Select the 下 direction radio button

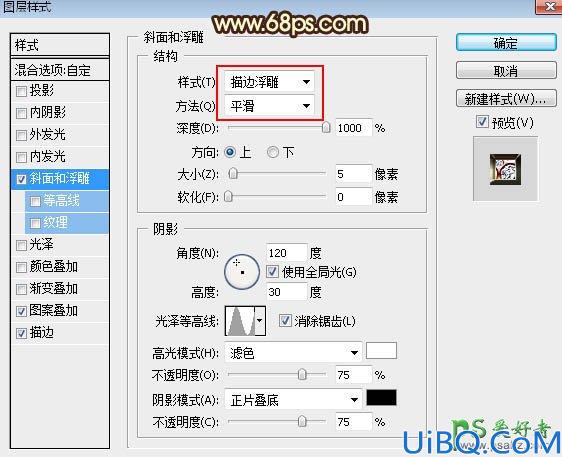click(273, 152)
